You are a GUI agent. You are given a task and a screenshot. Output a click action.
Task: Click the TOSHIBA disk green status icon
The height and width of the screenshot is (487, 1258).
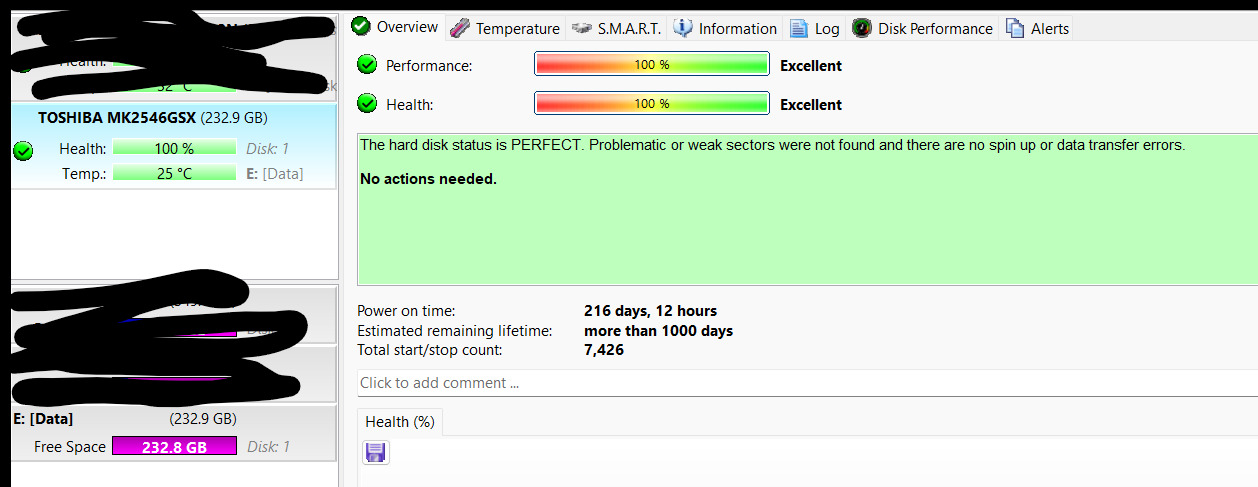23,150
